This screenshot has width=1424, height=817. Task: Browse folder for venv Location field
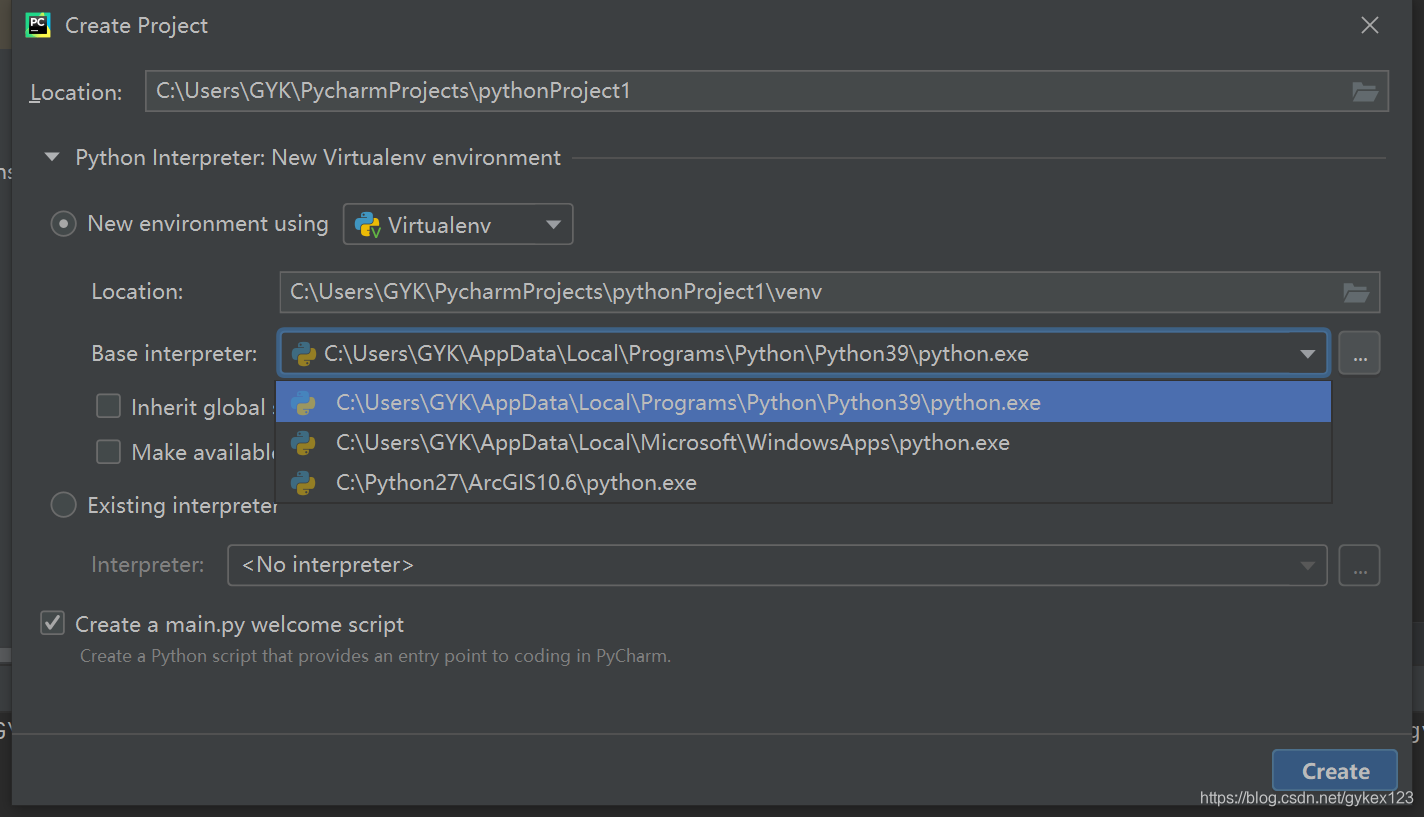(1355, 293)
